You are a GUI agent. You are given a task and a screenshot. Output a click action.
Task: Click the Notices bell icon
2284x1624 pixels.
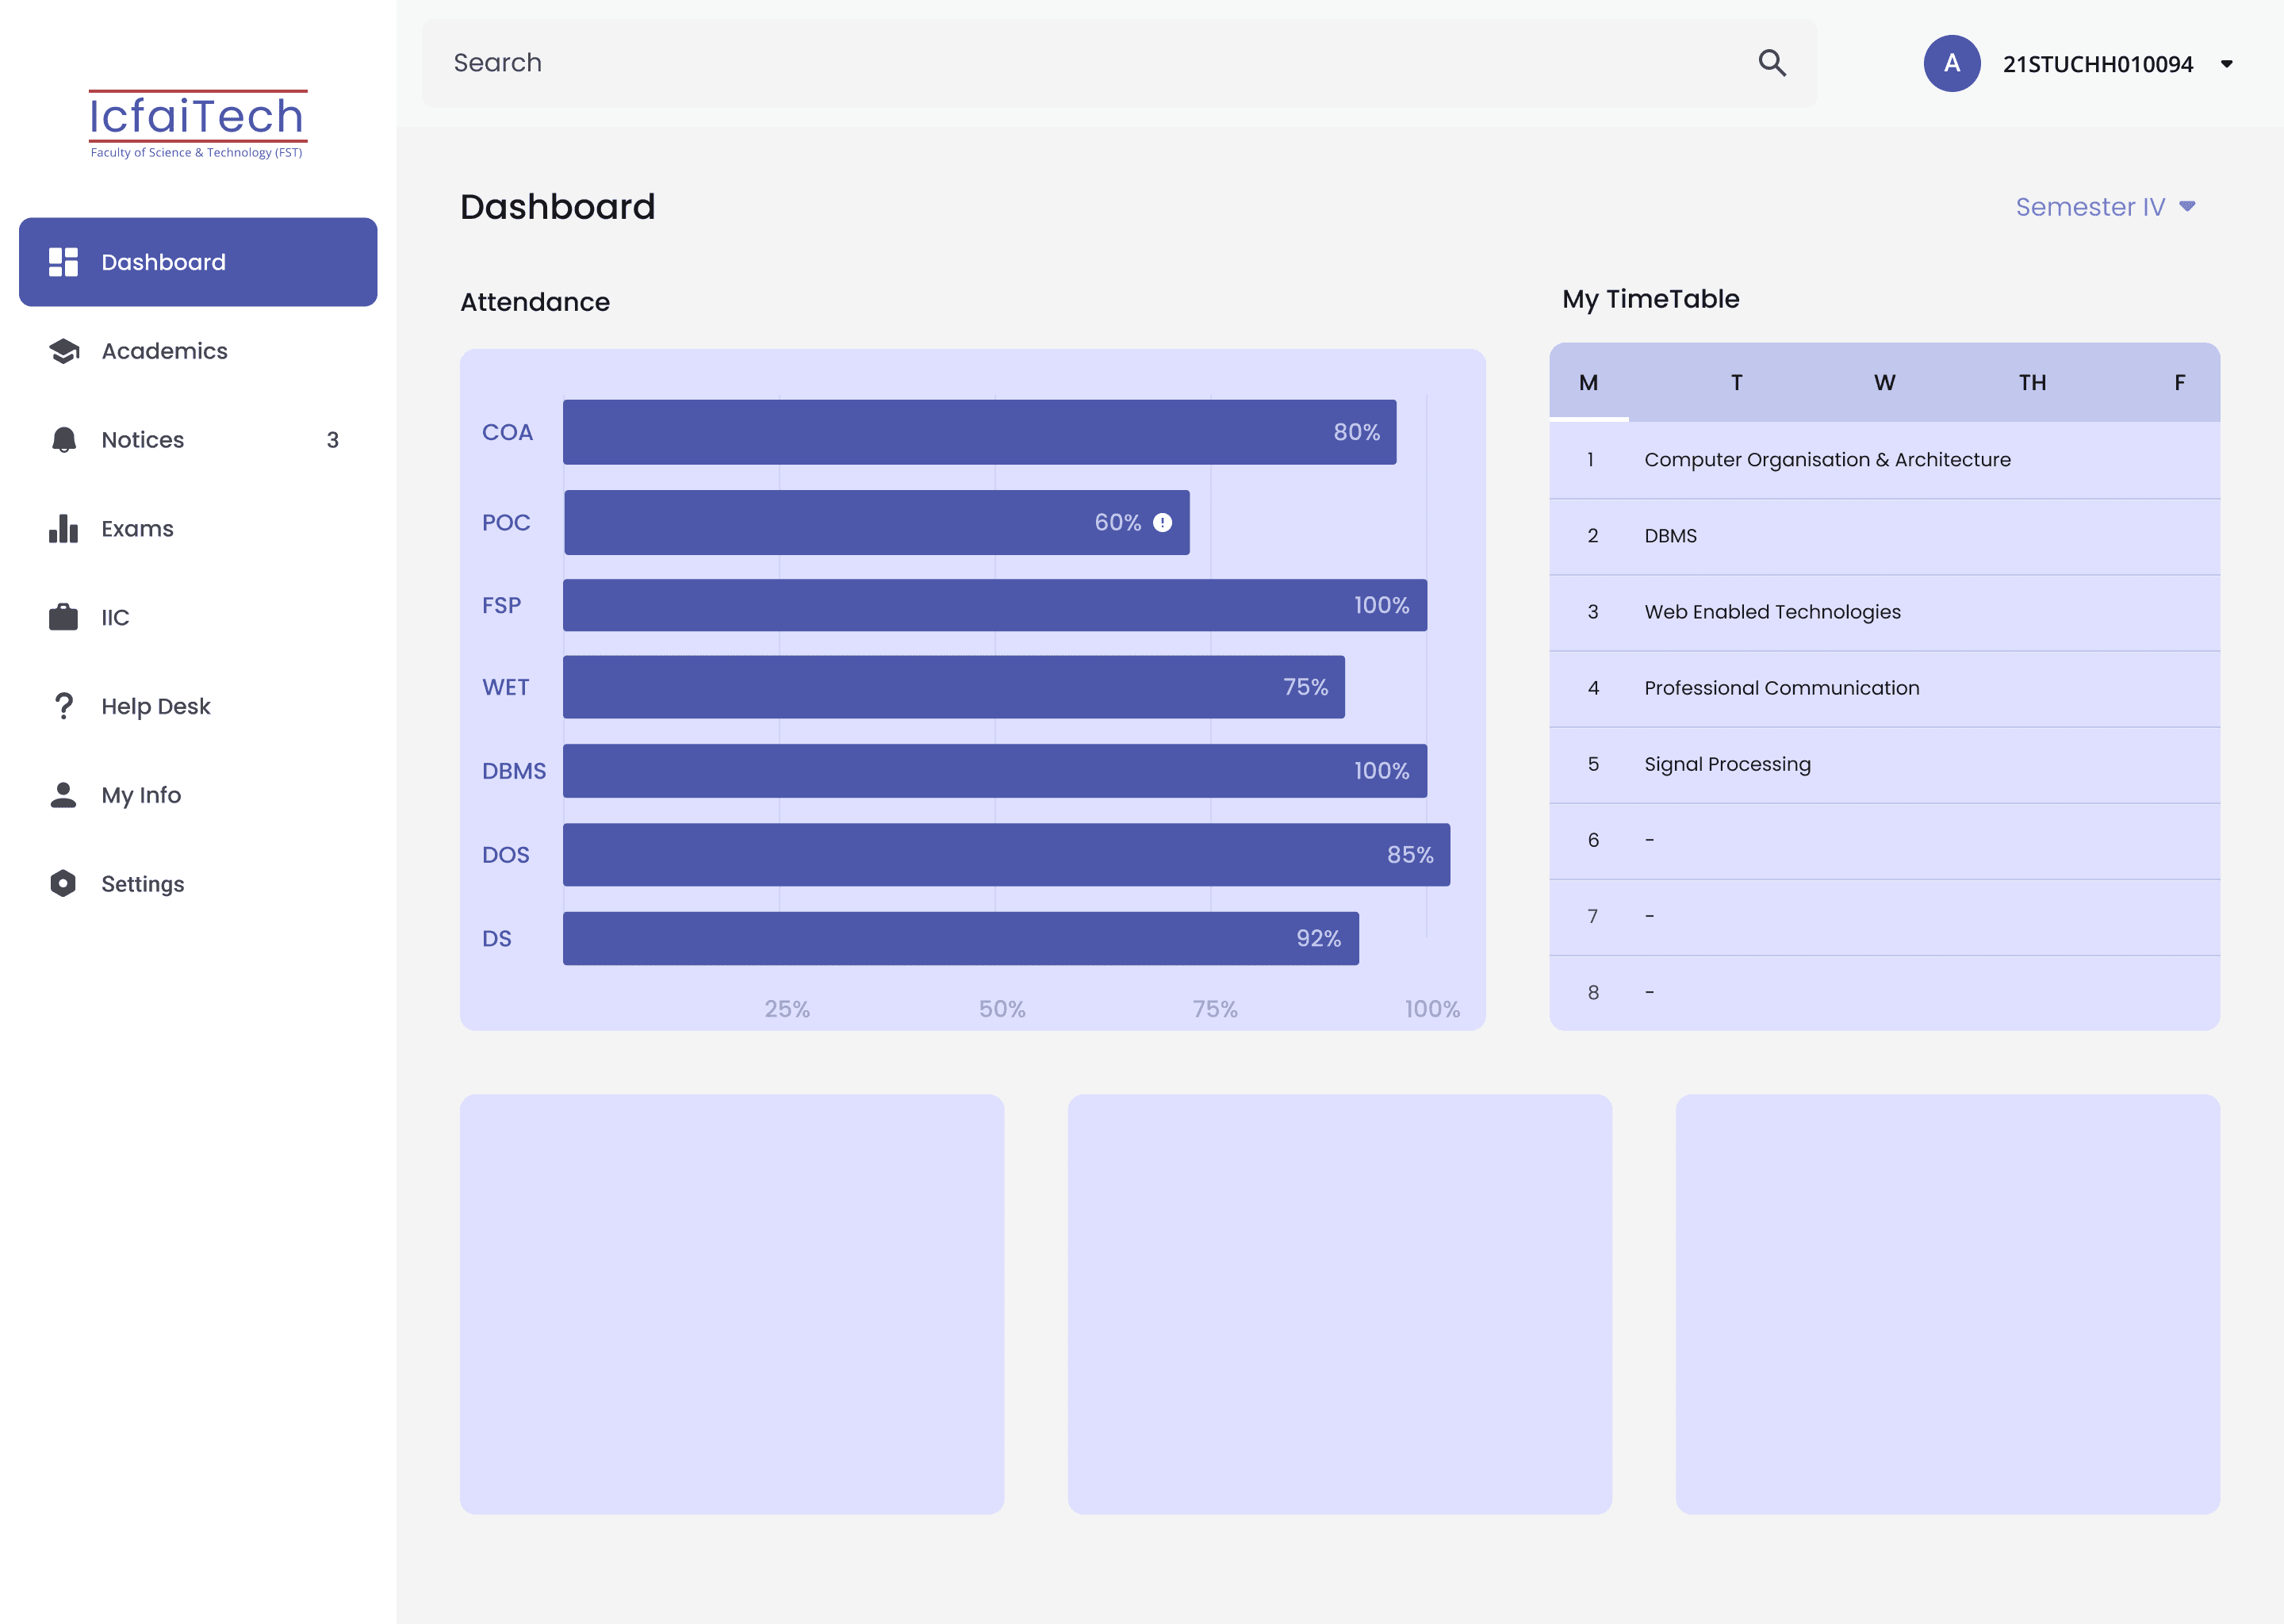[64, 440]
